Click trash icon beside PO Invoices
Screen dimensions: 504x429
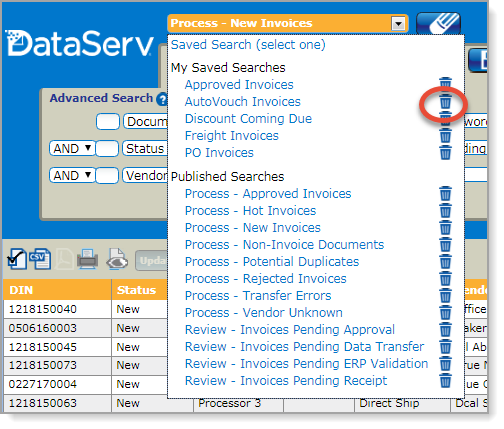pyautogui.click(x=445, y=152)
